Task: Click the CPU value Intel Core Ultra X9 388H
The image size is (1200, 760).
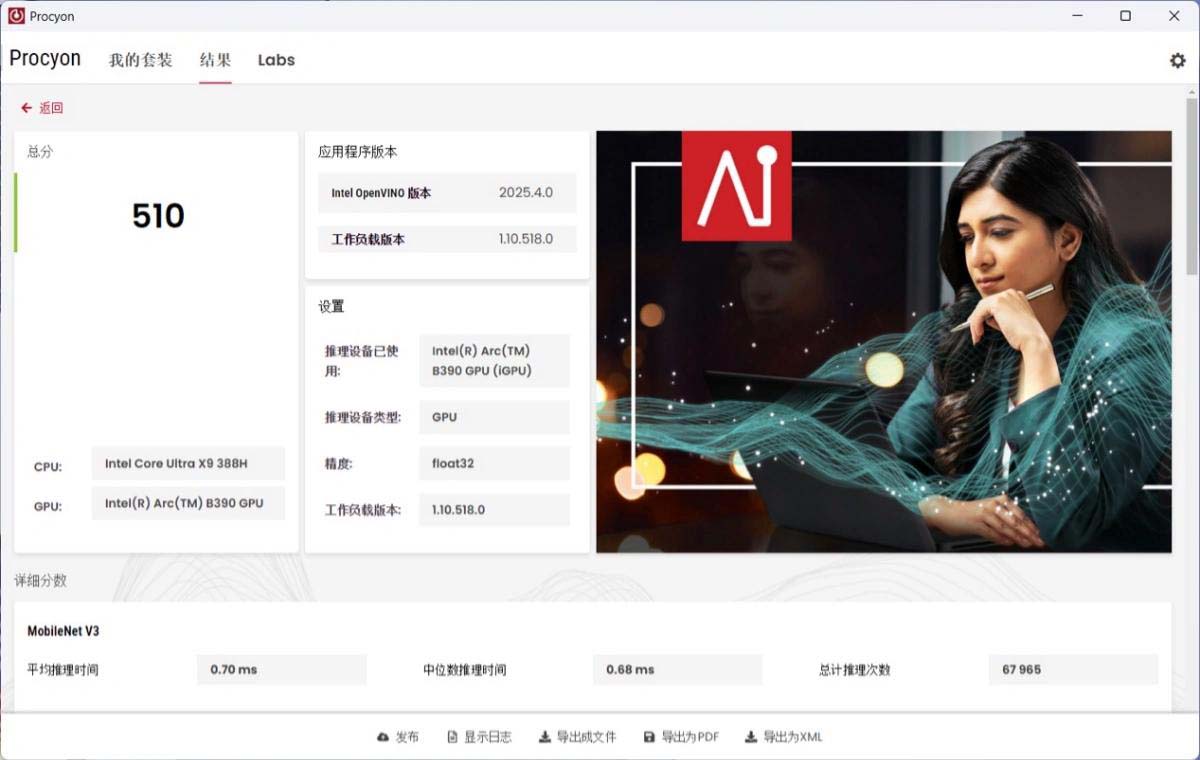Action: (188, 464)
